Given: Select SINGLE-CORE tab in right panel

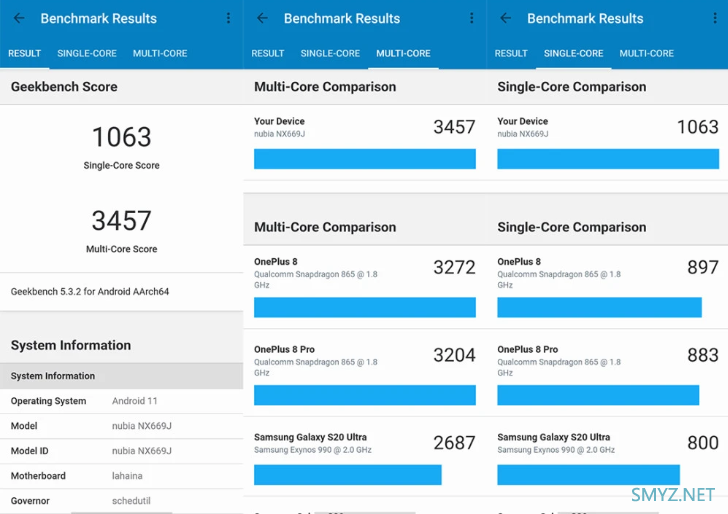Looking at the screenshot, I should pyautogui.click(x=573, y=53).
